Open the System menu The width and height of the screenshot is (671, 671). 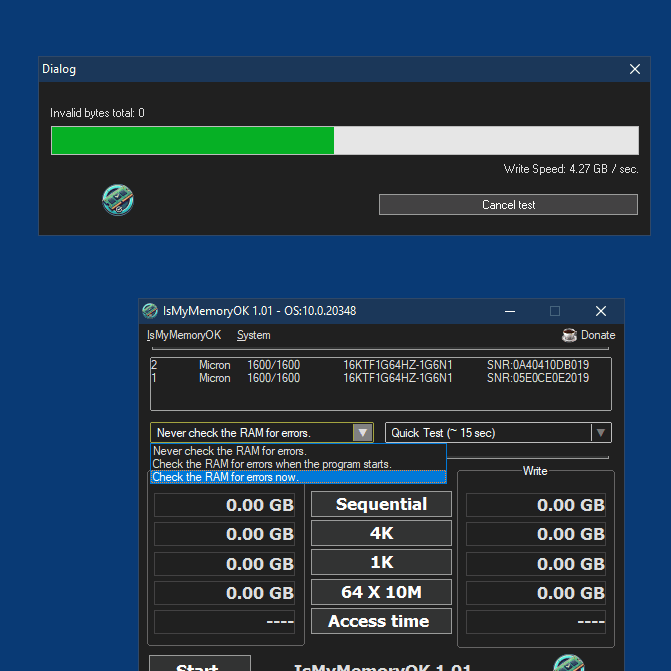[253, 335]
